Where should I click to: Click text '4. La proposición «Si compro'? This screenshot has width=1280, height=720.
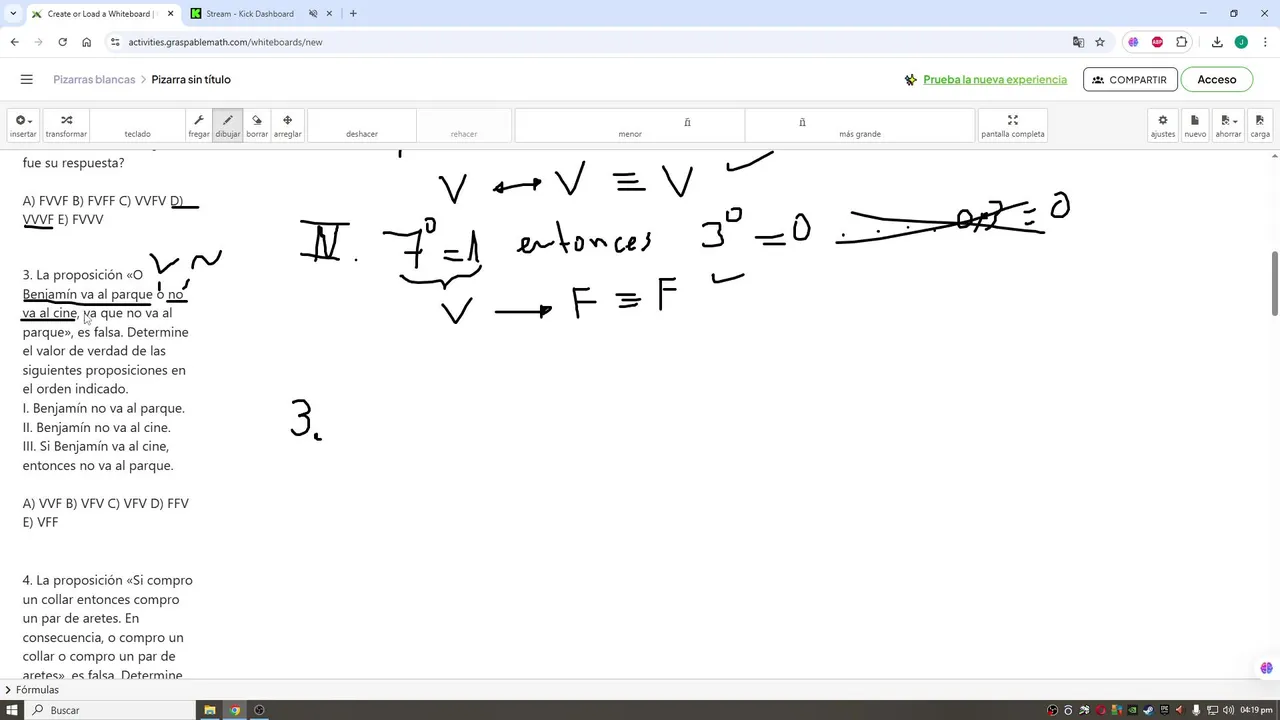coord(107,580)
